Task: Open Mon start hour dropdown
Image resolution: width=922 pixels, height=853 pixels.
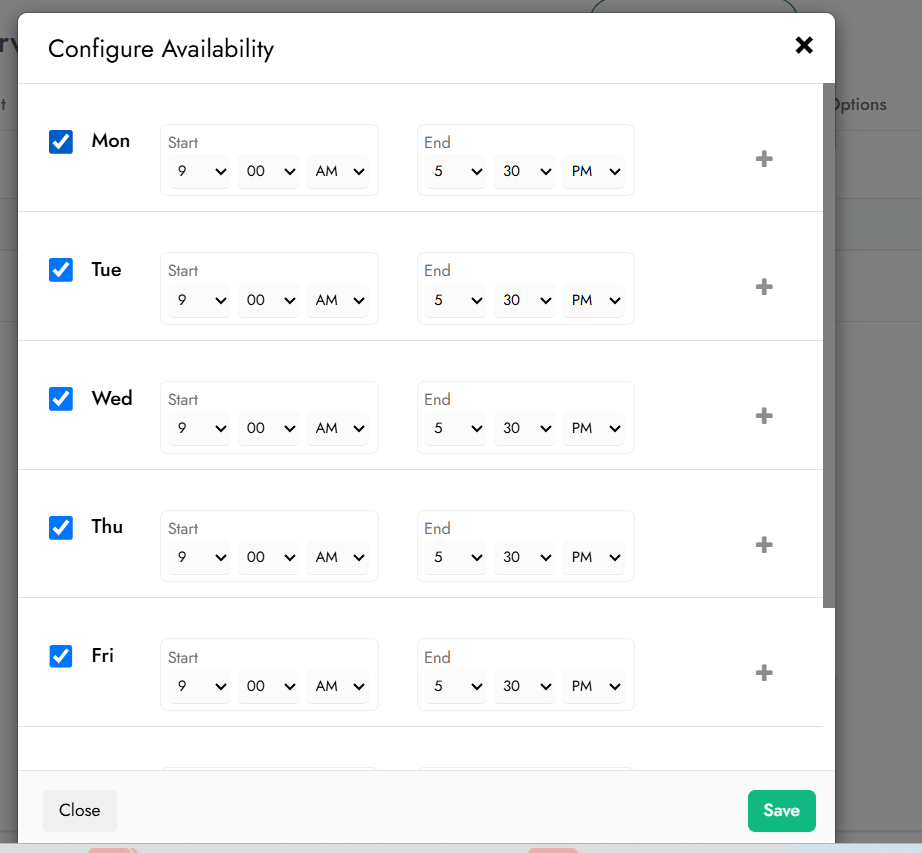Action: click(x=199, y=171)
